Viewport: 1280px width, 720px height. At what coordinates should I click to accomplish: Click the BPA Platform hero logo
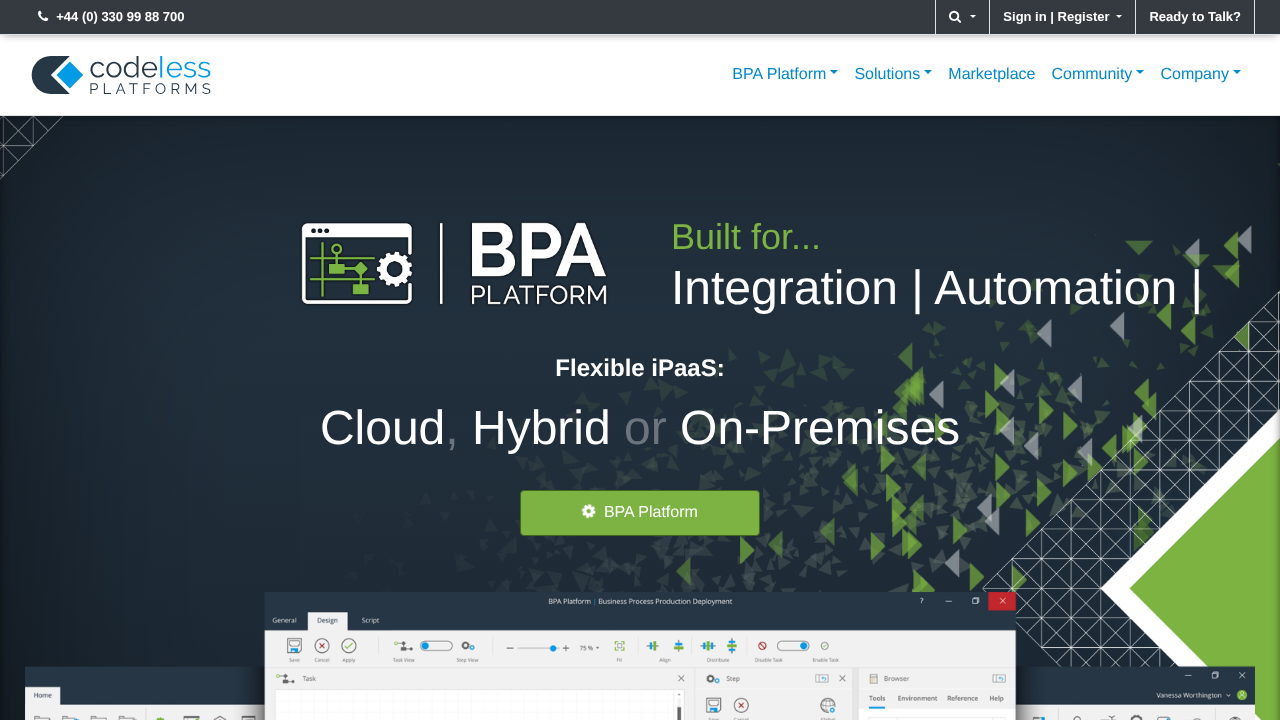point(454,264)
